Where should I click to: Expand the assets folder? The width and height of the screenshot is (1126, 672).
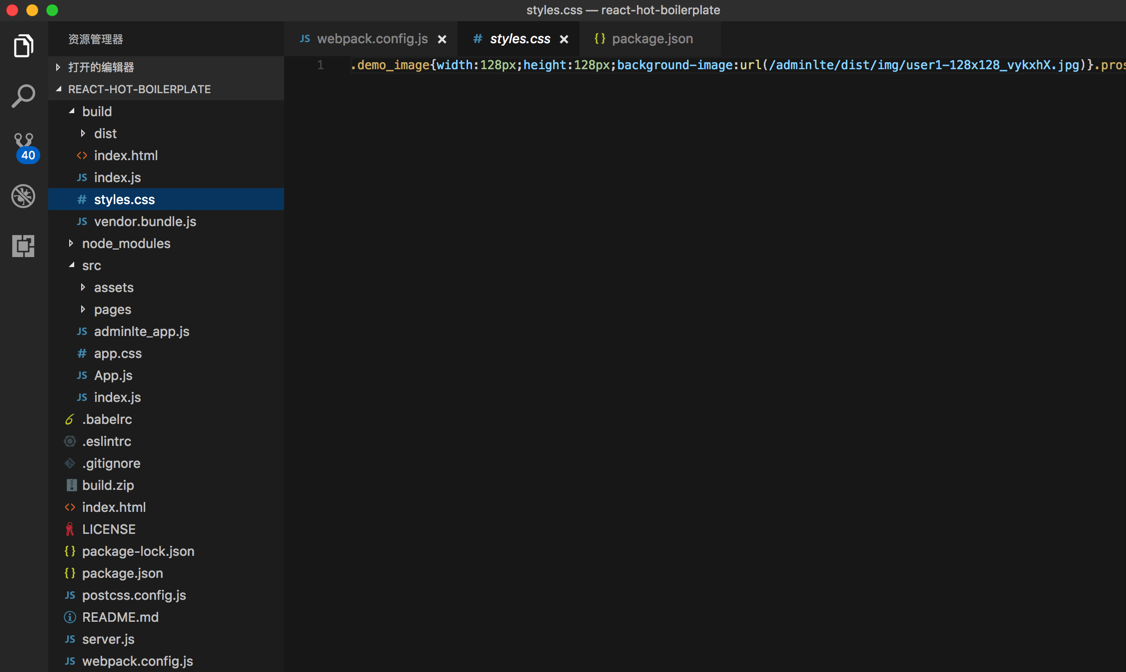pos(166,287)
